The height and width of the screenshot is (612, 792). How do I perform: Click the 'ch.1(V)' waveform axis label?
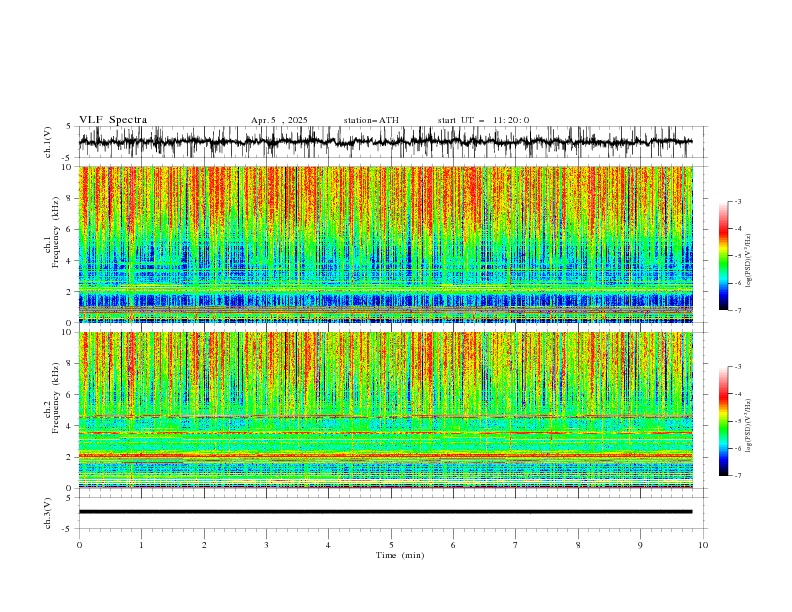tap(48, 142)
